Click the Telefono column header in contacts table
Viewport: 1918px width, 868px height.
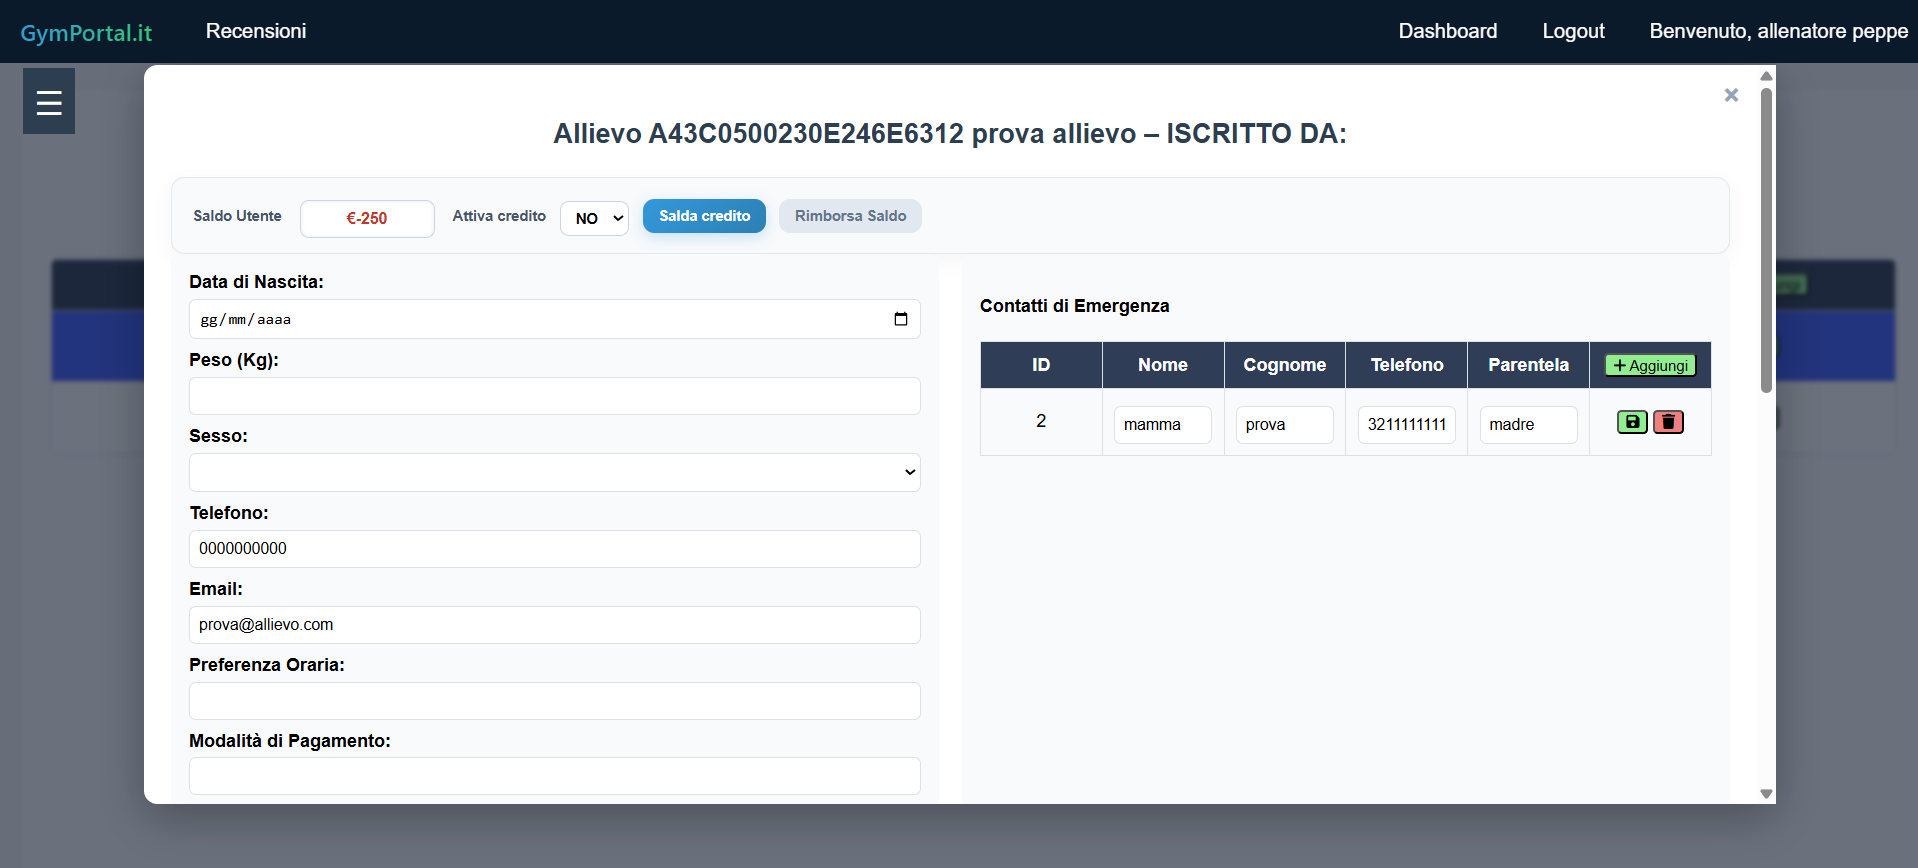click(x=1407, y=365)
